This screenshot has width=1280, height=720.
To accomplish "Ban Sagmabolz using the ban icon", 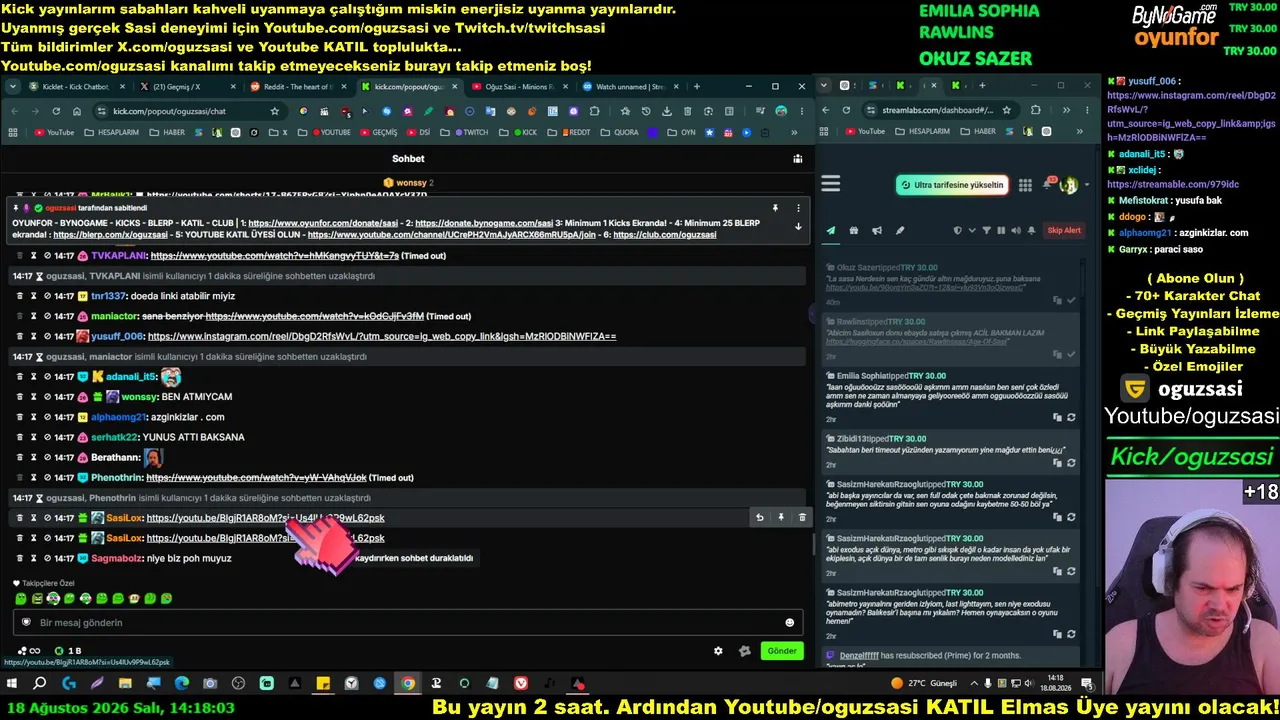I will coord(47,558).
